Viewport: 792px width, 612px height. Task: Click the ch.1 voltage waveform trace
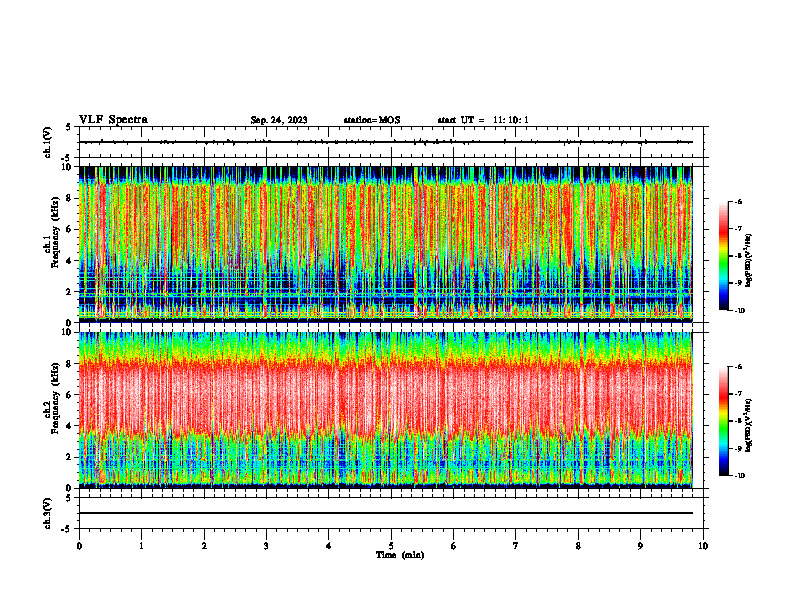coord(386,142)
